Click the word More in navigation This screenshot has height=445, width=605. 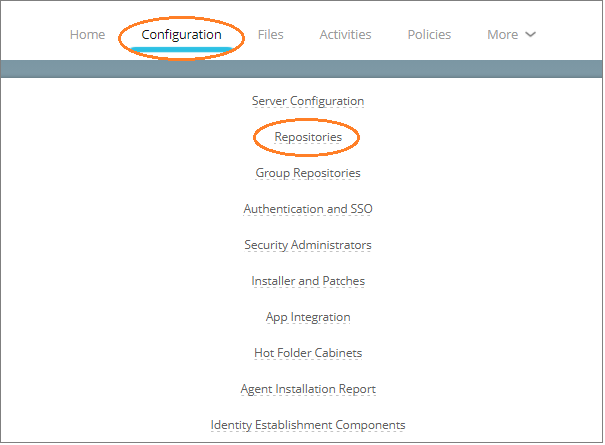point(502,35)
